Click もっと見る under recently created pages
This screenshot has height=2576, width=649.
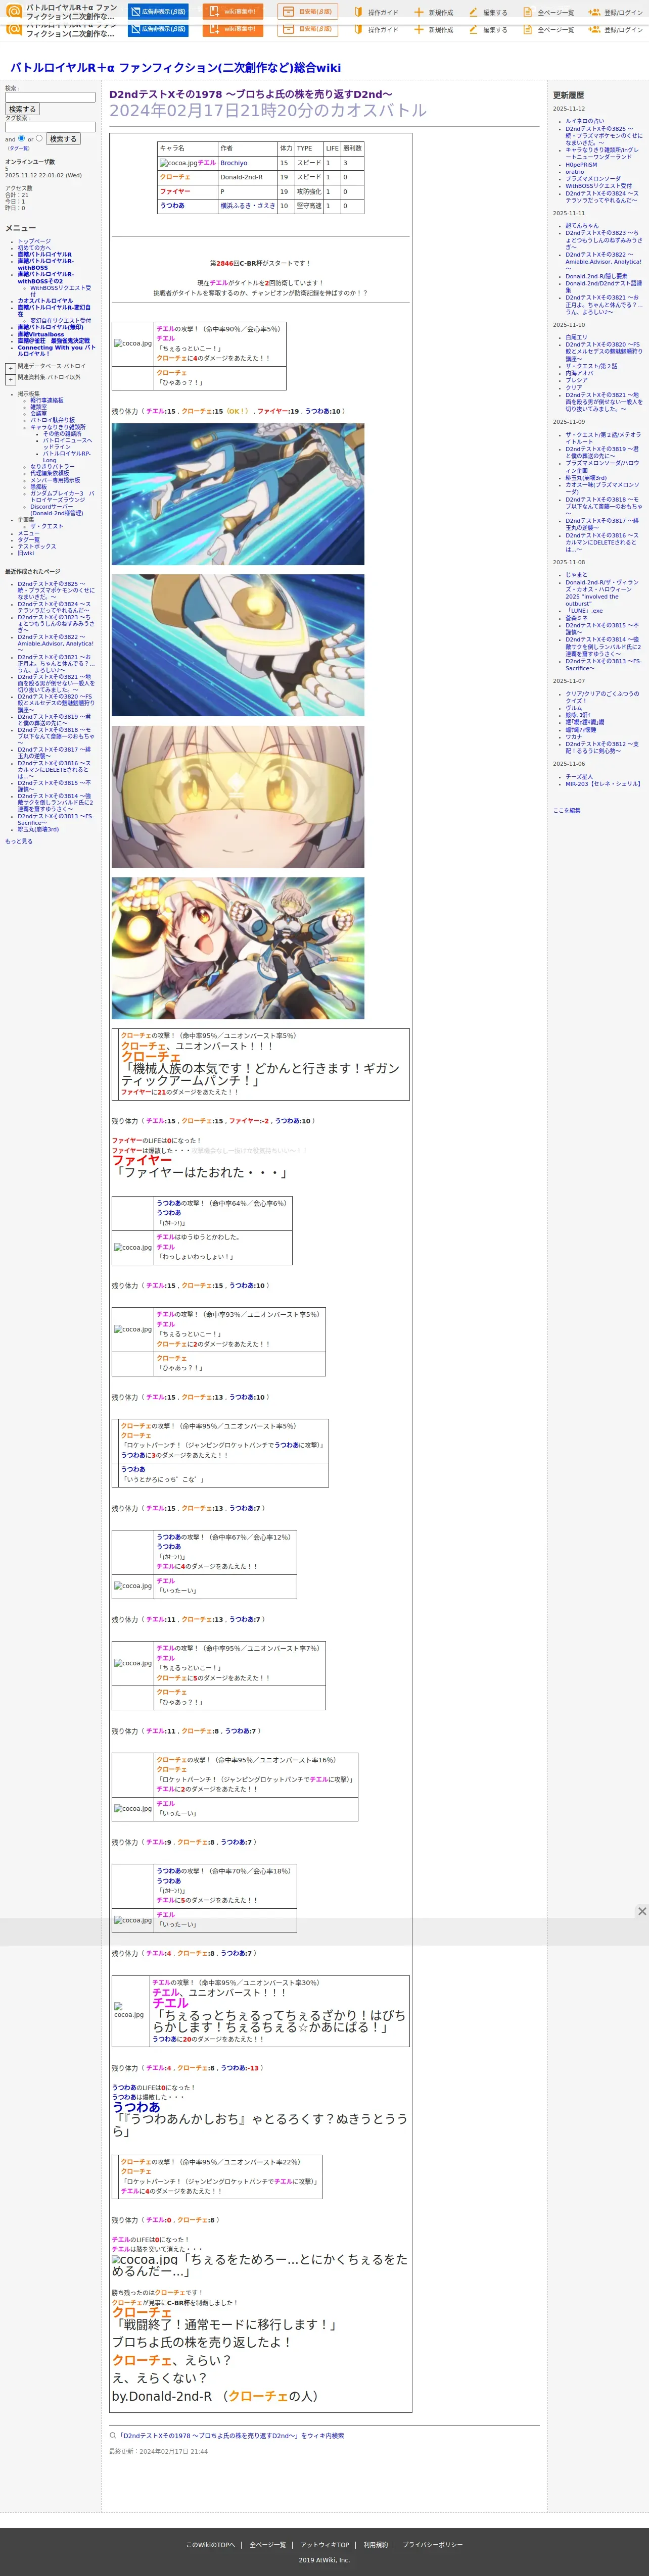[18, 841]
